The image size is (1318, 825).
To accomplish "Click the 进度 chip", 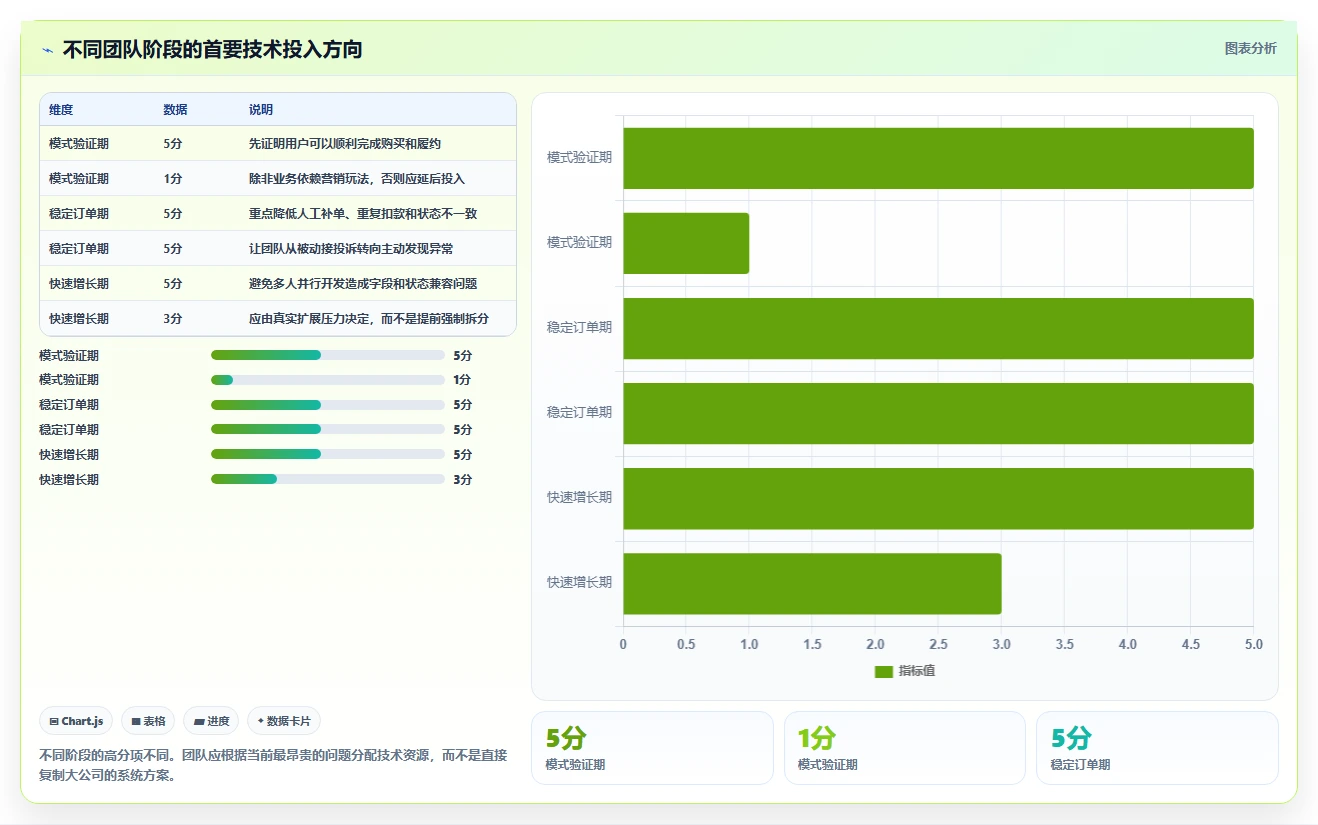I will 211,721.
